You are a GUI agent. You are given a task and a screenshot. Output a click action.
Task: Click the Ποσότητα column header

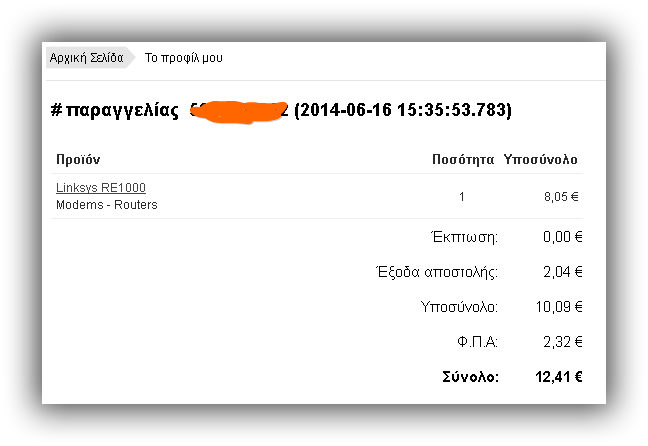(463, 160)
